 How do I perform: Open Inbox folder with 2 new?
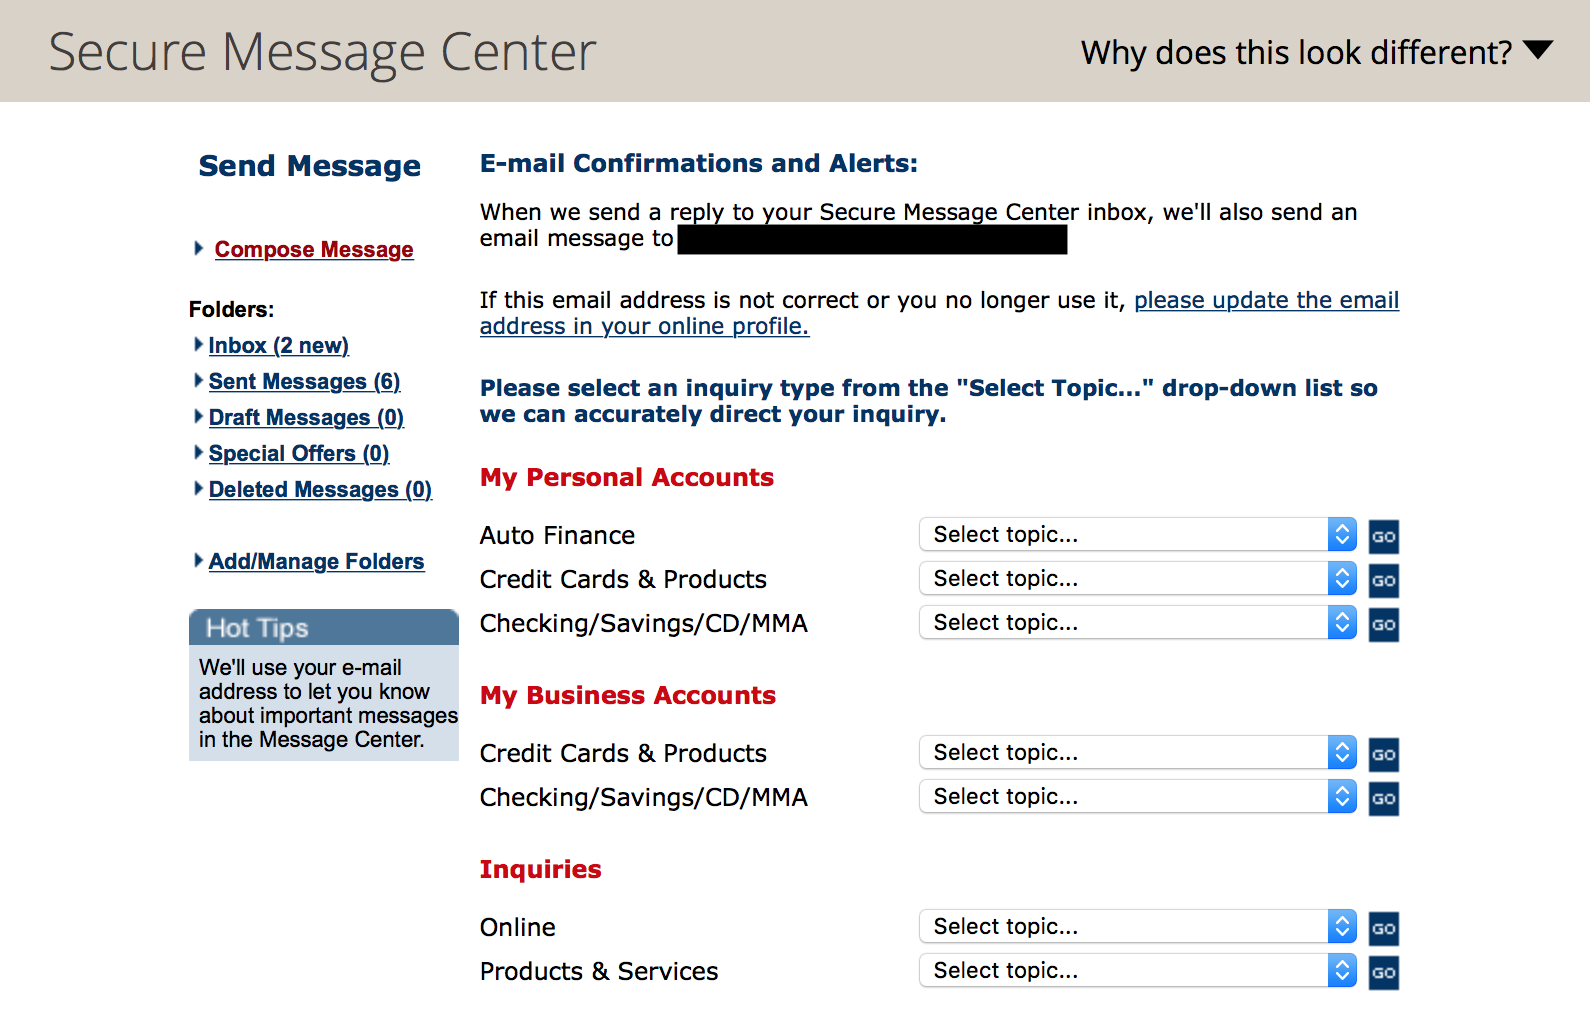click(278, 346)
